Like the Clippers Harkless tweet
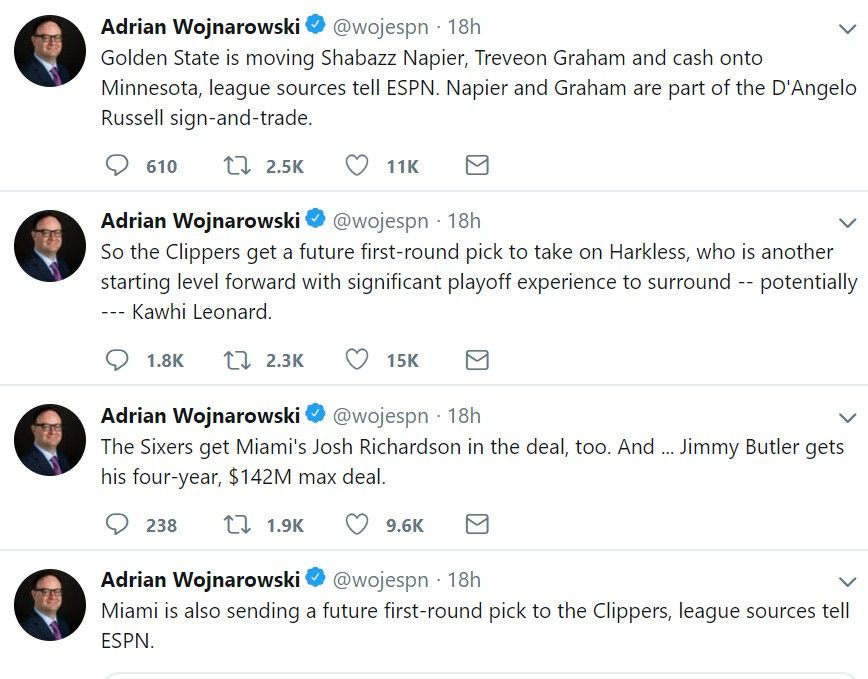 tap(357, 360)
